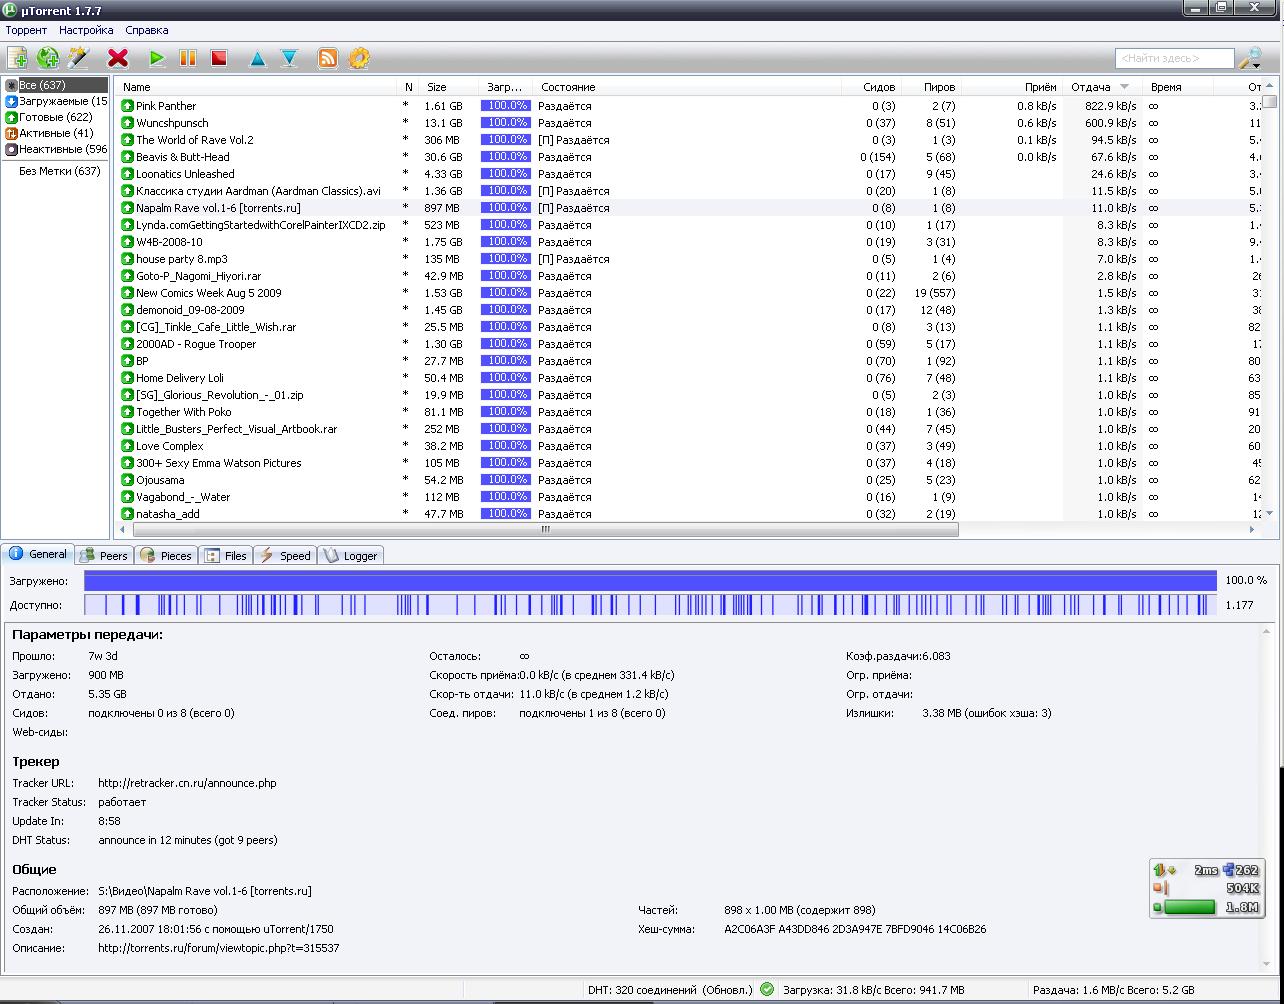Image resolution: width=1284 pixels, height=1004 pixels.
Task: Select the Wuncshpunsch torrent
Action: (x=688, y=123)
